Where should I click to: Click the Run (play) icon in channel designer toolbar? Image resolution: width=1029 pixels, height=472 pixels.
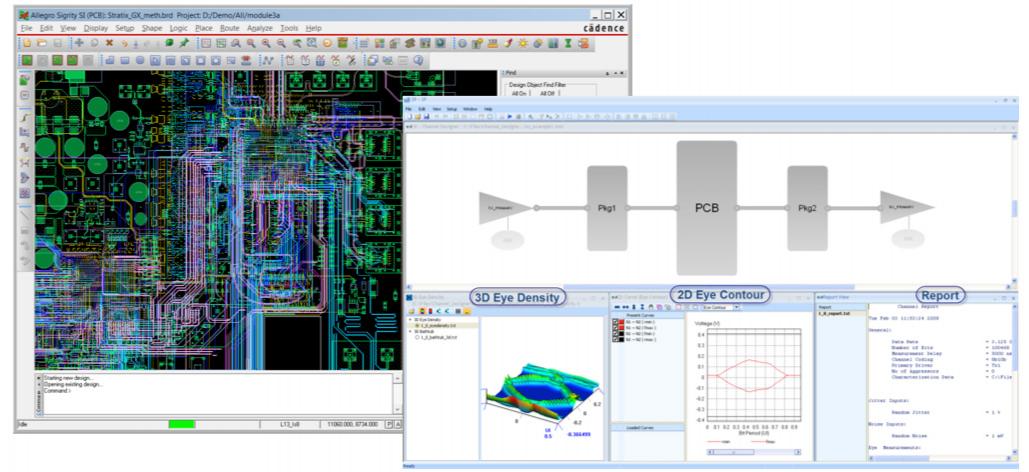pos(510,116)
